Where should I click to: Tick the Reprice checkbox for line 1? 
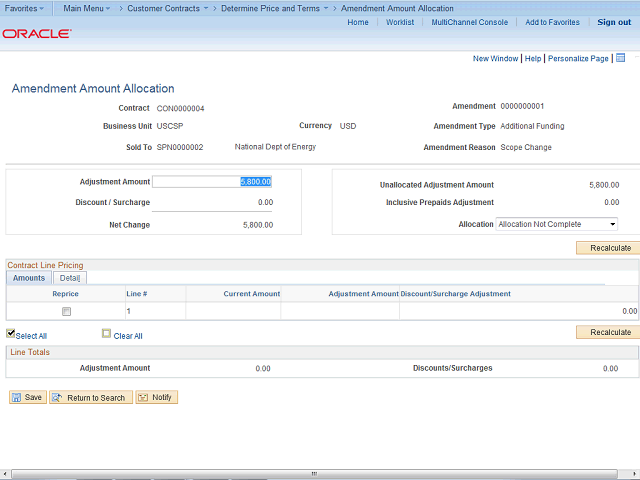point(67,311)
